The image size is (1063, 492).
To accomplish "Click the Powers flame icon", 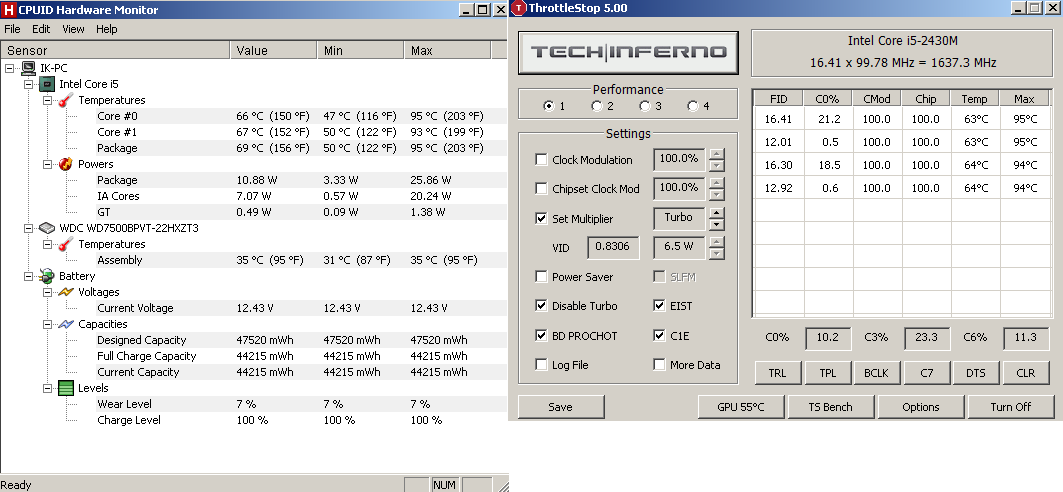I will (66, 164).
